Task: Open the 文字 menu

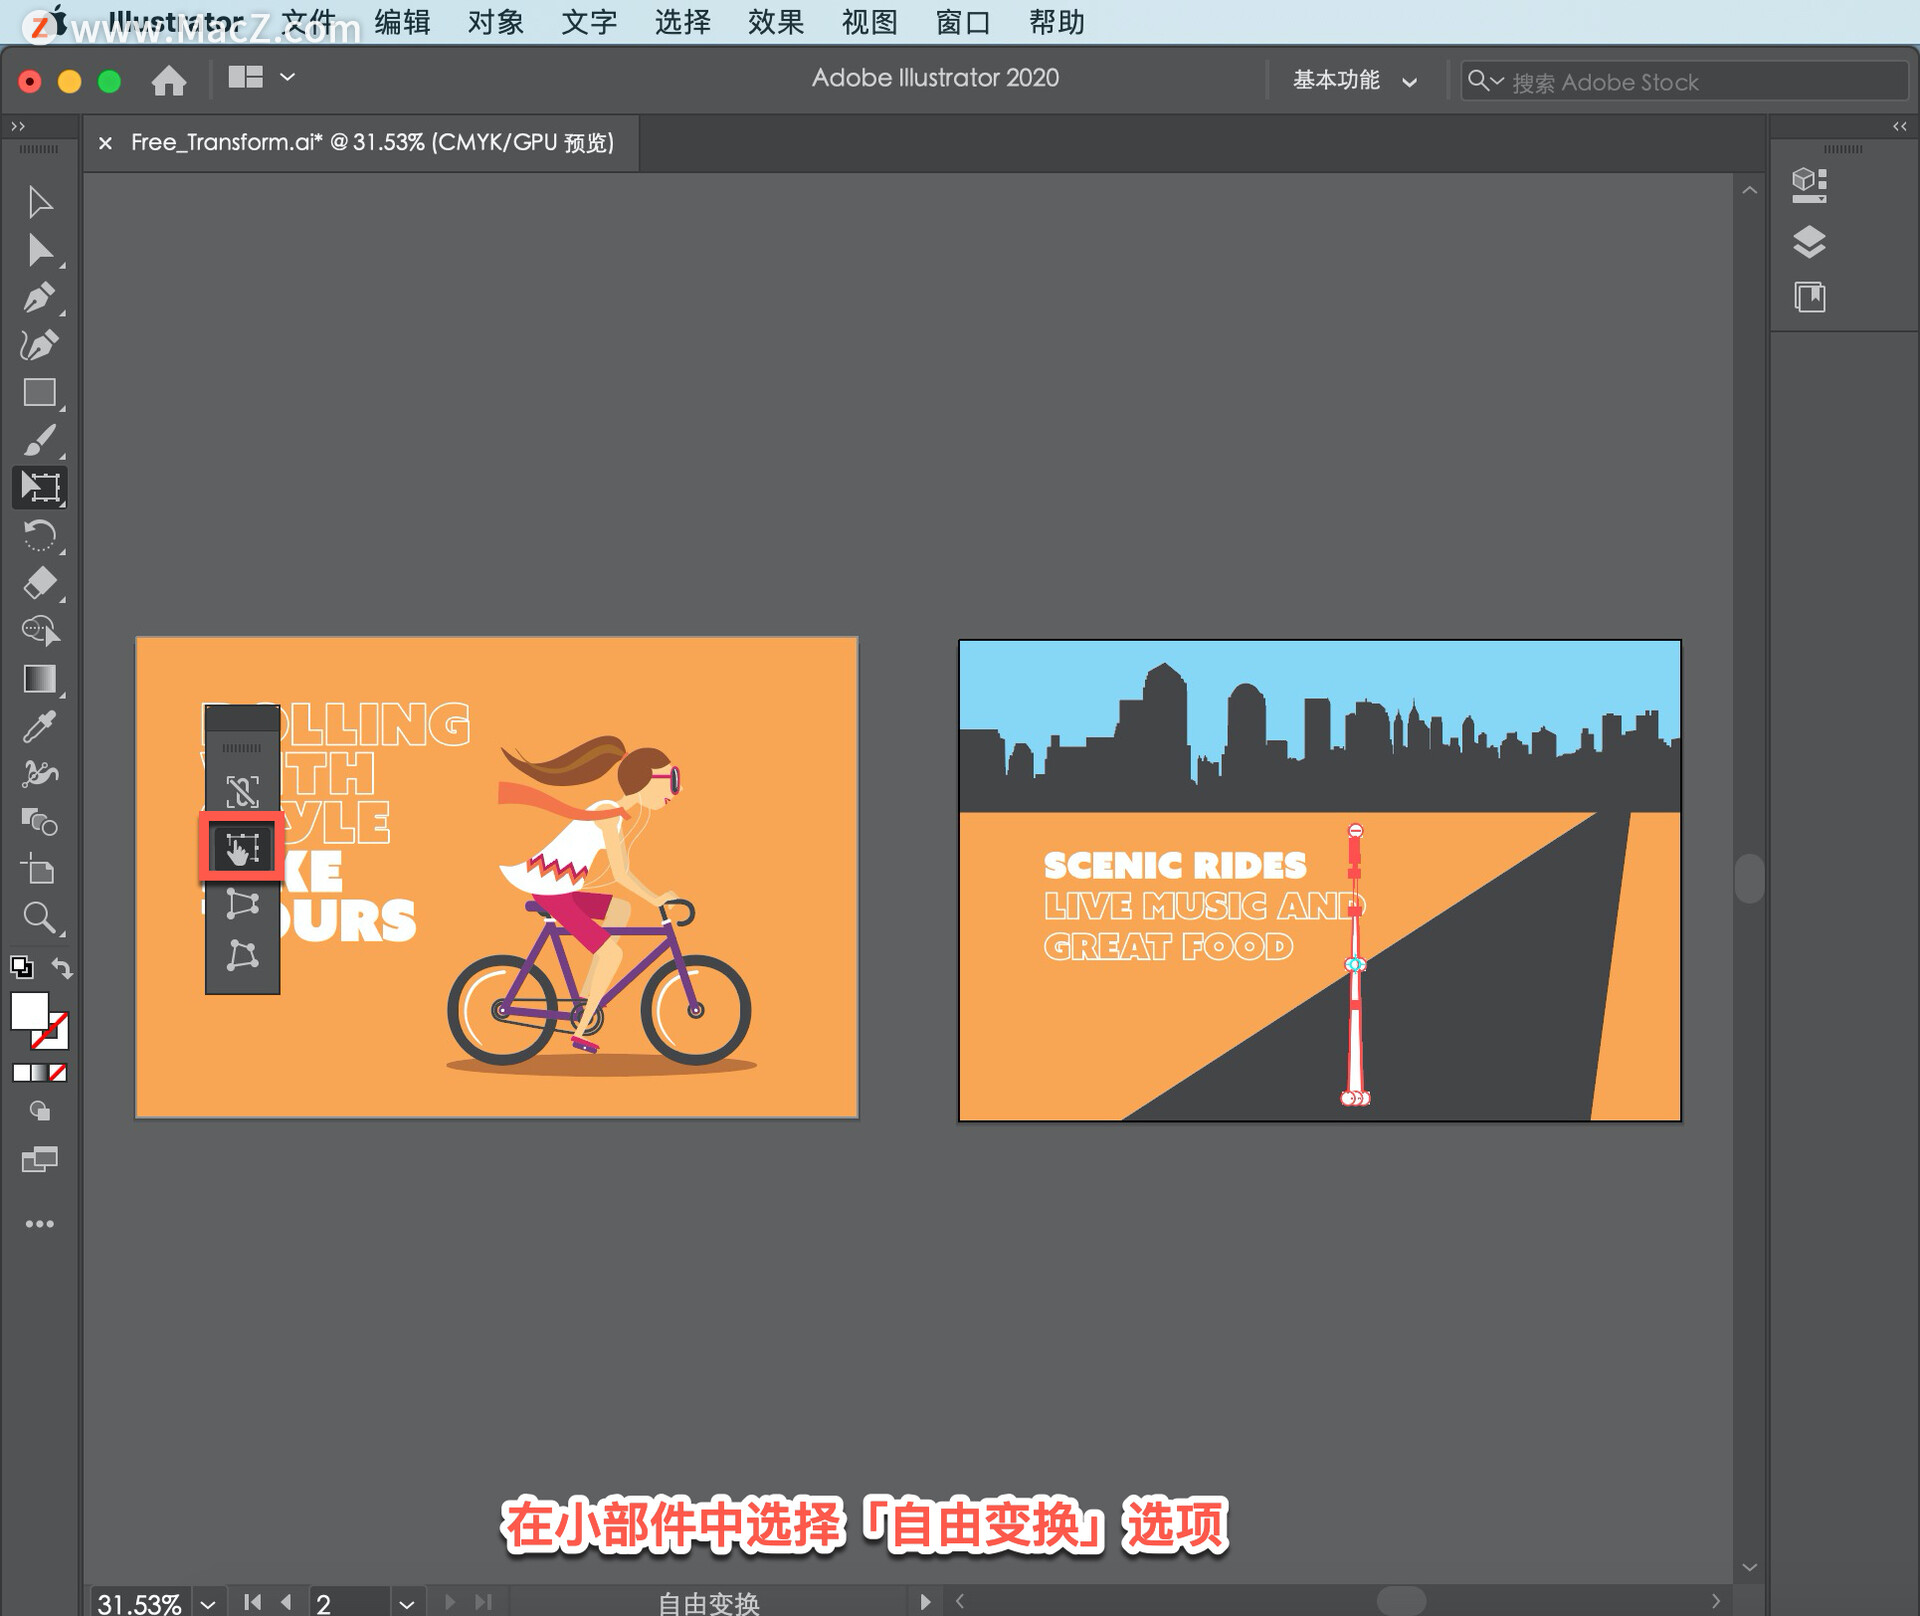Action: [x=589, y=22]
